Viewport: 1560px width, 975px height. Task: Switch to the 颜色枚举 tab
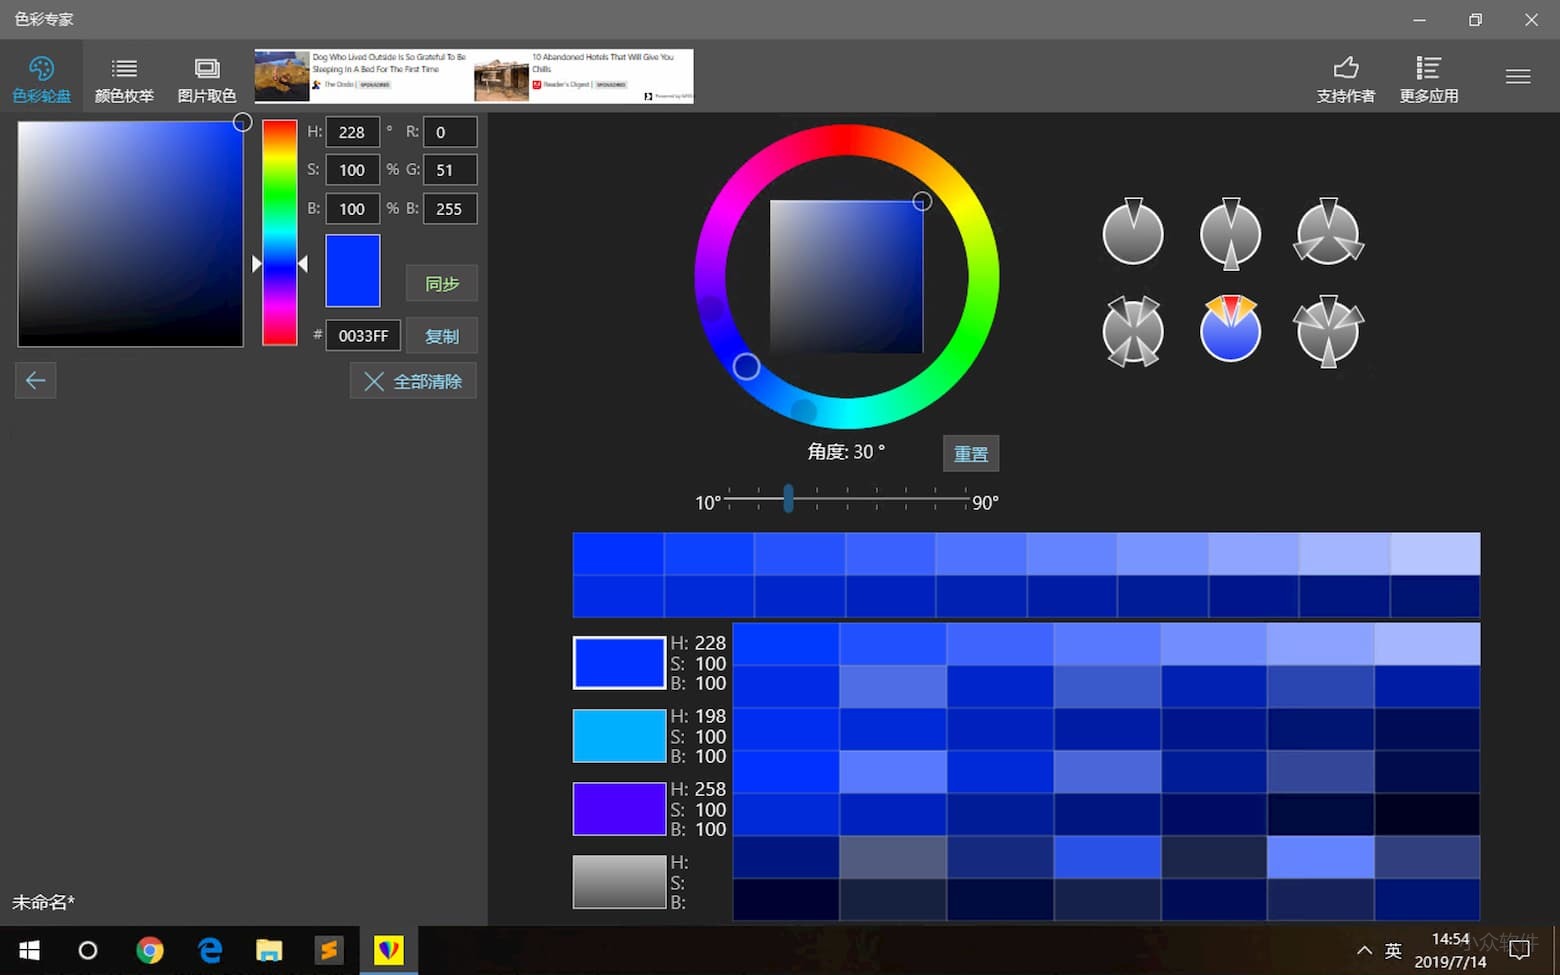(x=124, y=78)
